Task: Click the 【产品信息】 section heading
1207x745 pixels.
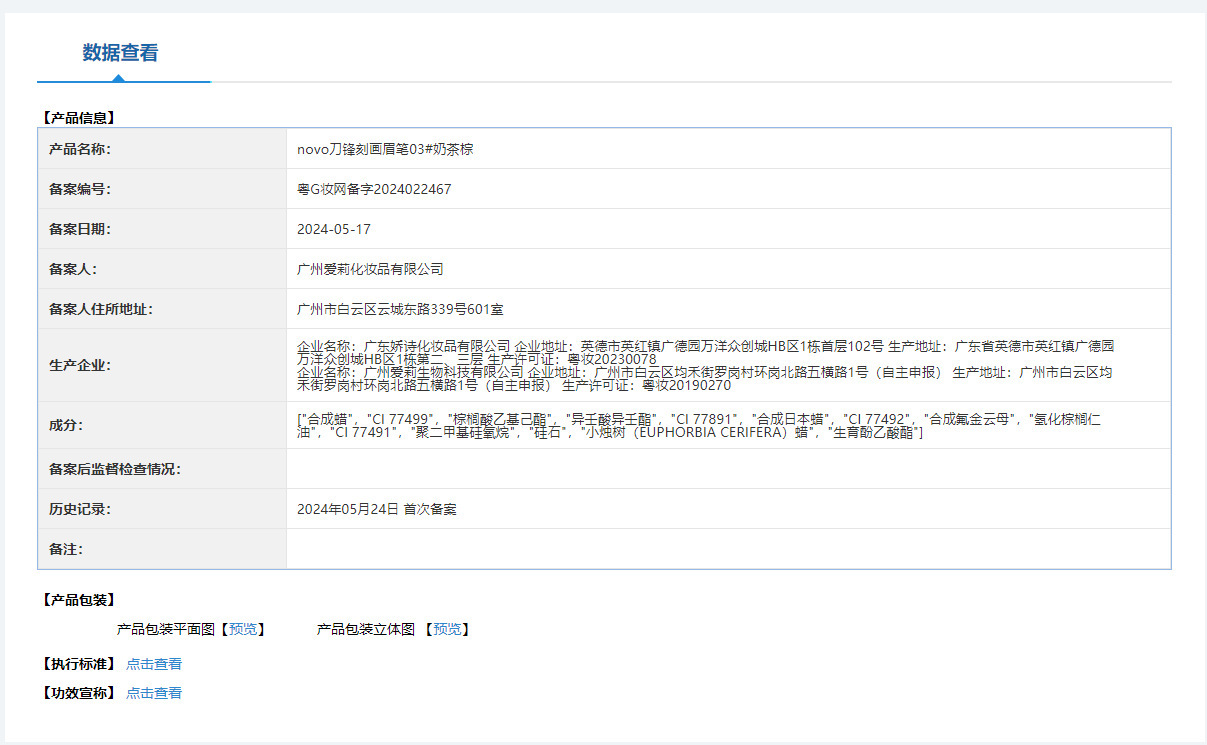Action: 79,118
